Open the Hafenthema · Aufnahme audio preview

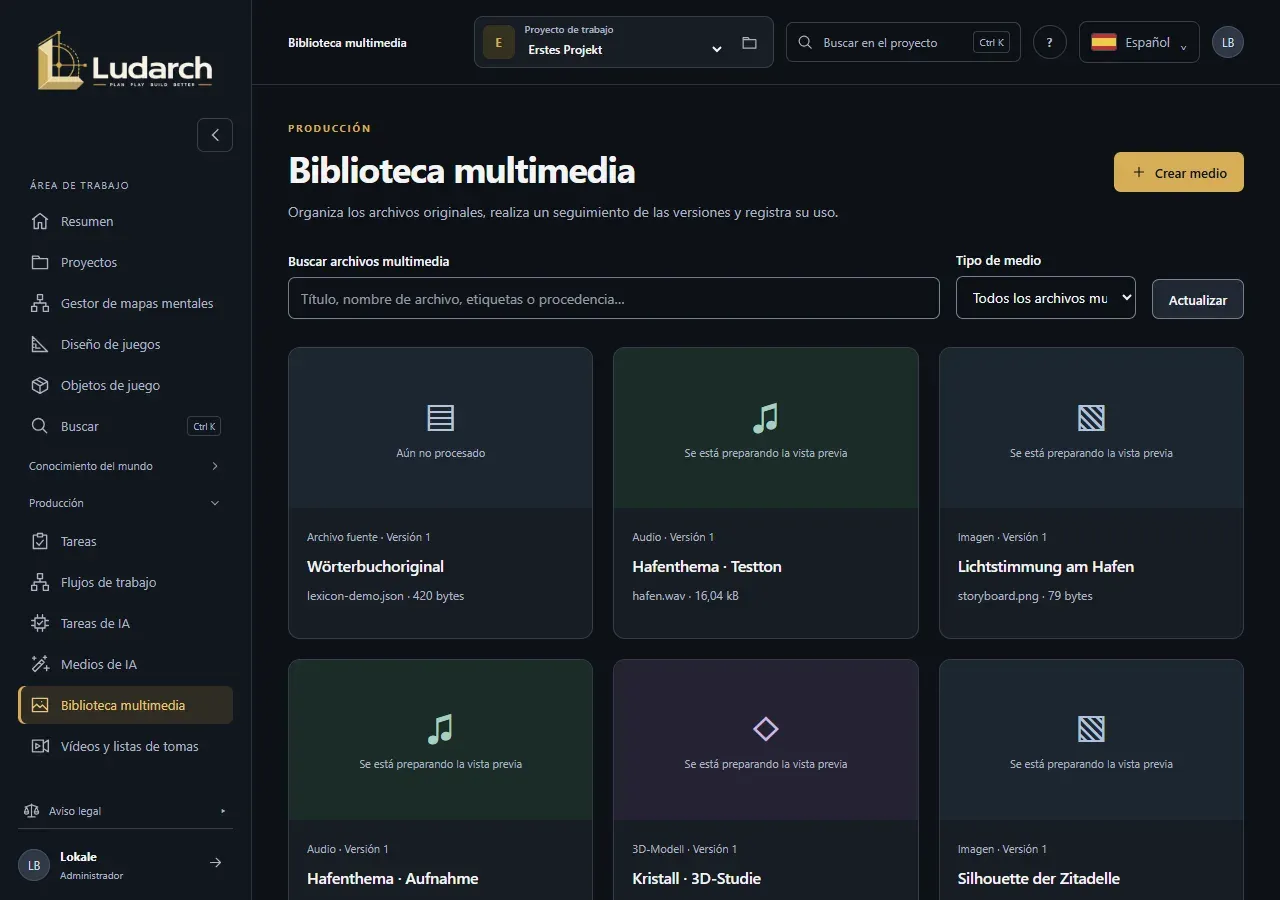click(x=440, y=740)
